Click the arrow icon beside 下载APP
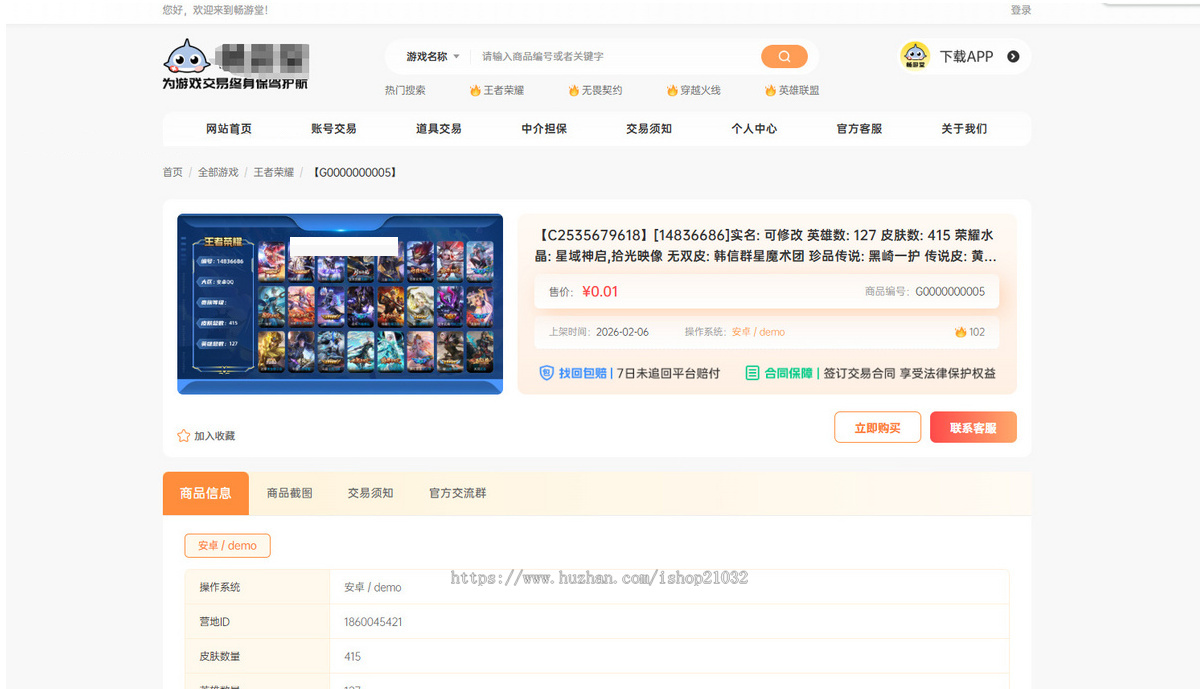This screenshot has width=1200, height=689. [x=1013, y=57]
